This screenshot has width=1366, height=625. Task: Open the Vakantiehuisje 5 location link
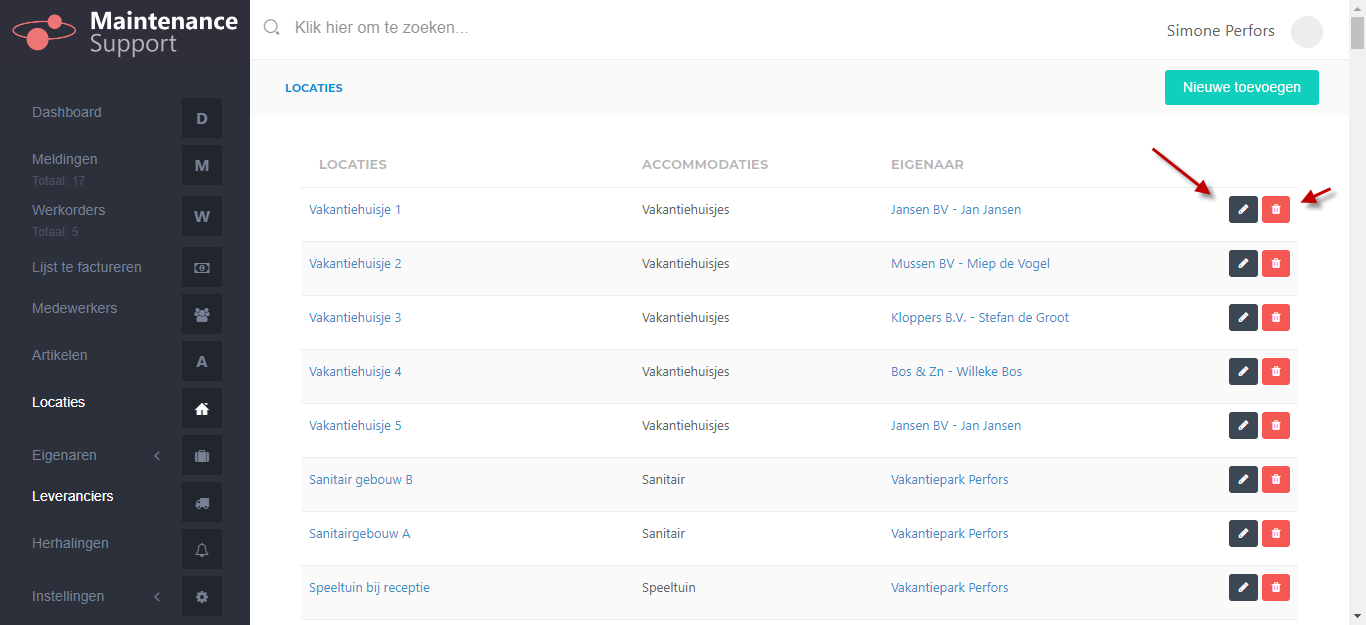[x=355, y=426]
